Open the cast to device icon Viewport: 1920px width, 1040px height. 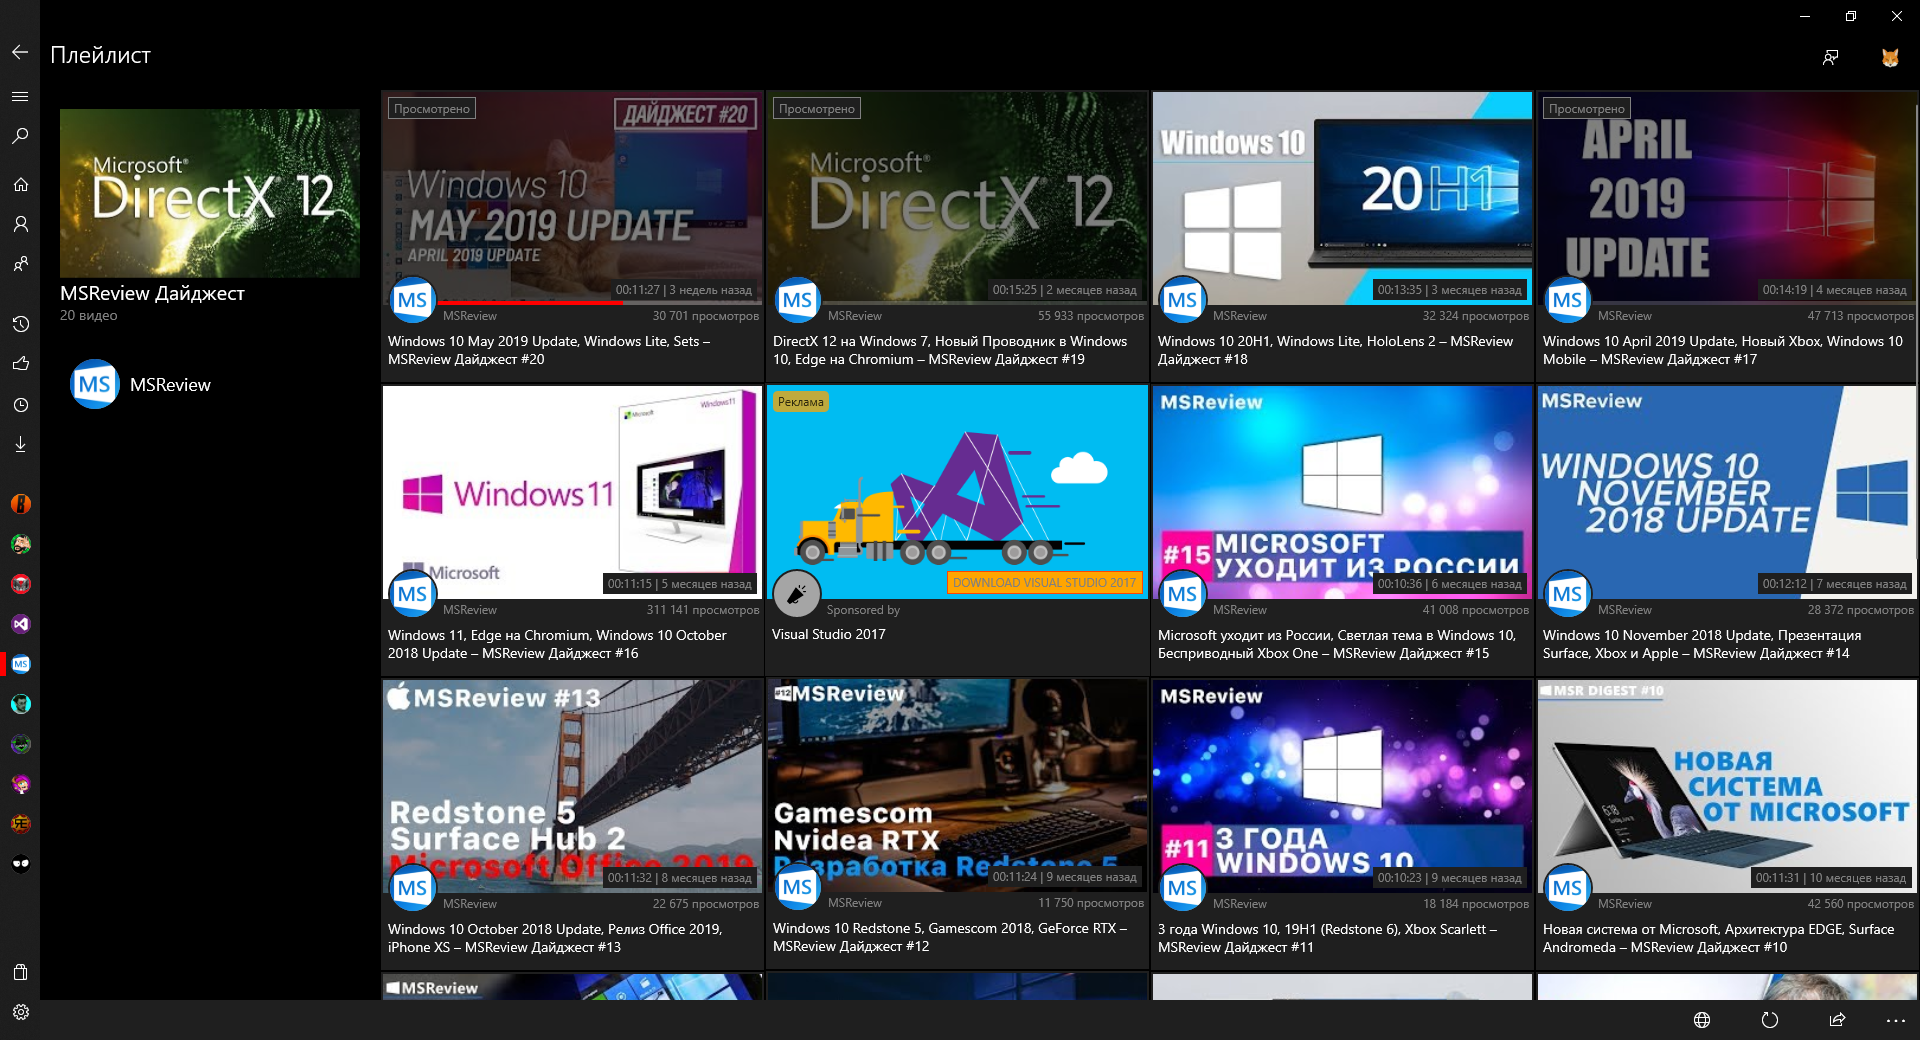[x=1830, y=57]
